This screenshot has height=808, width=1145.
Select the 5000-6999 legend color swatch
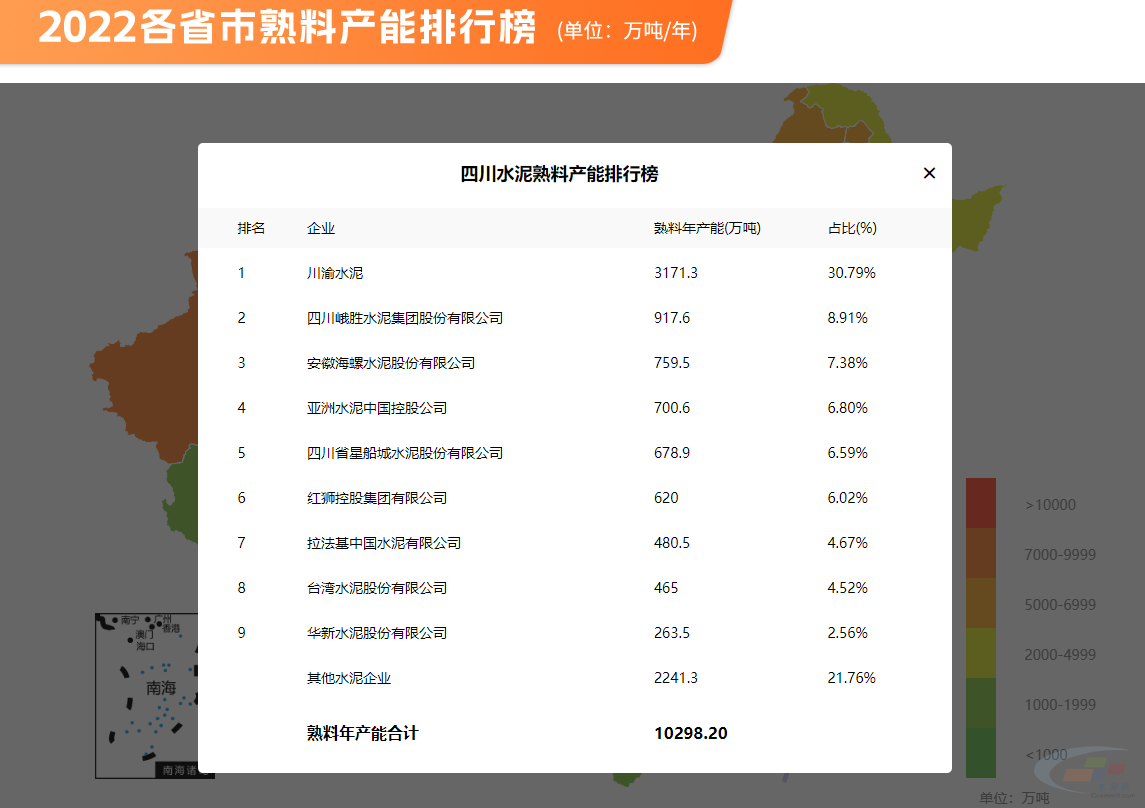tap(981, 604)
